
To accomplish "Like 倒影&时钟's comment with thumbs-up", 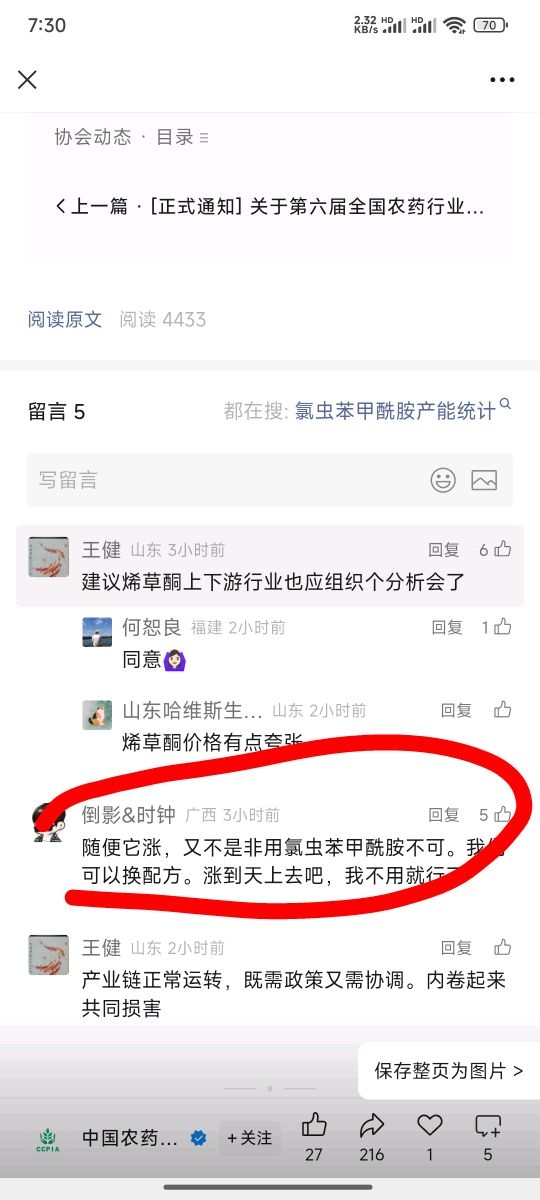I will (503, 814).
